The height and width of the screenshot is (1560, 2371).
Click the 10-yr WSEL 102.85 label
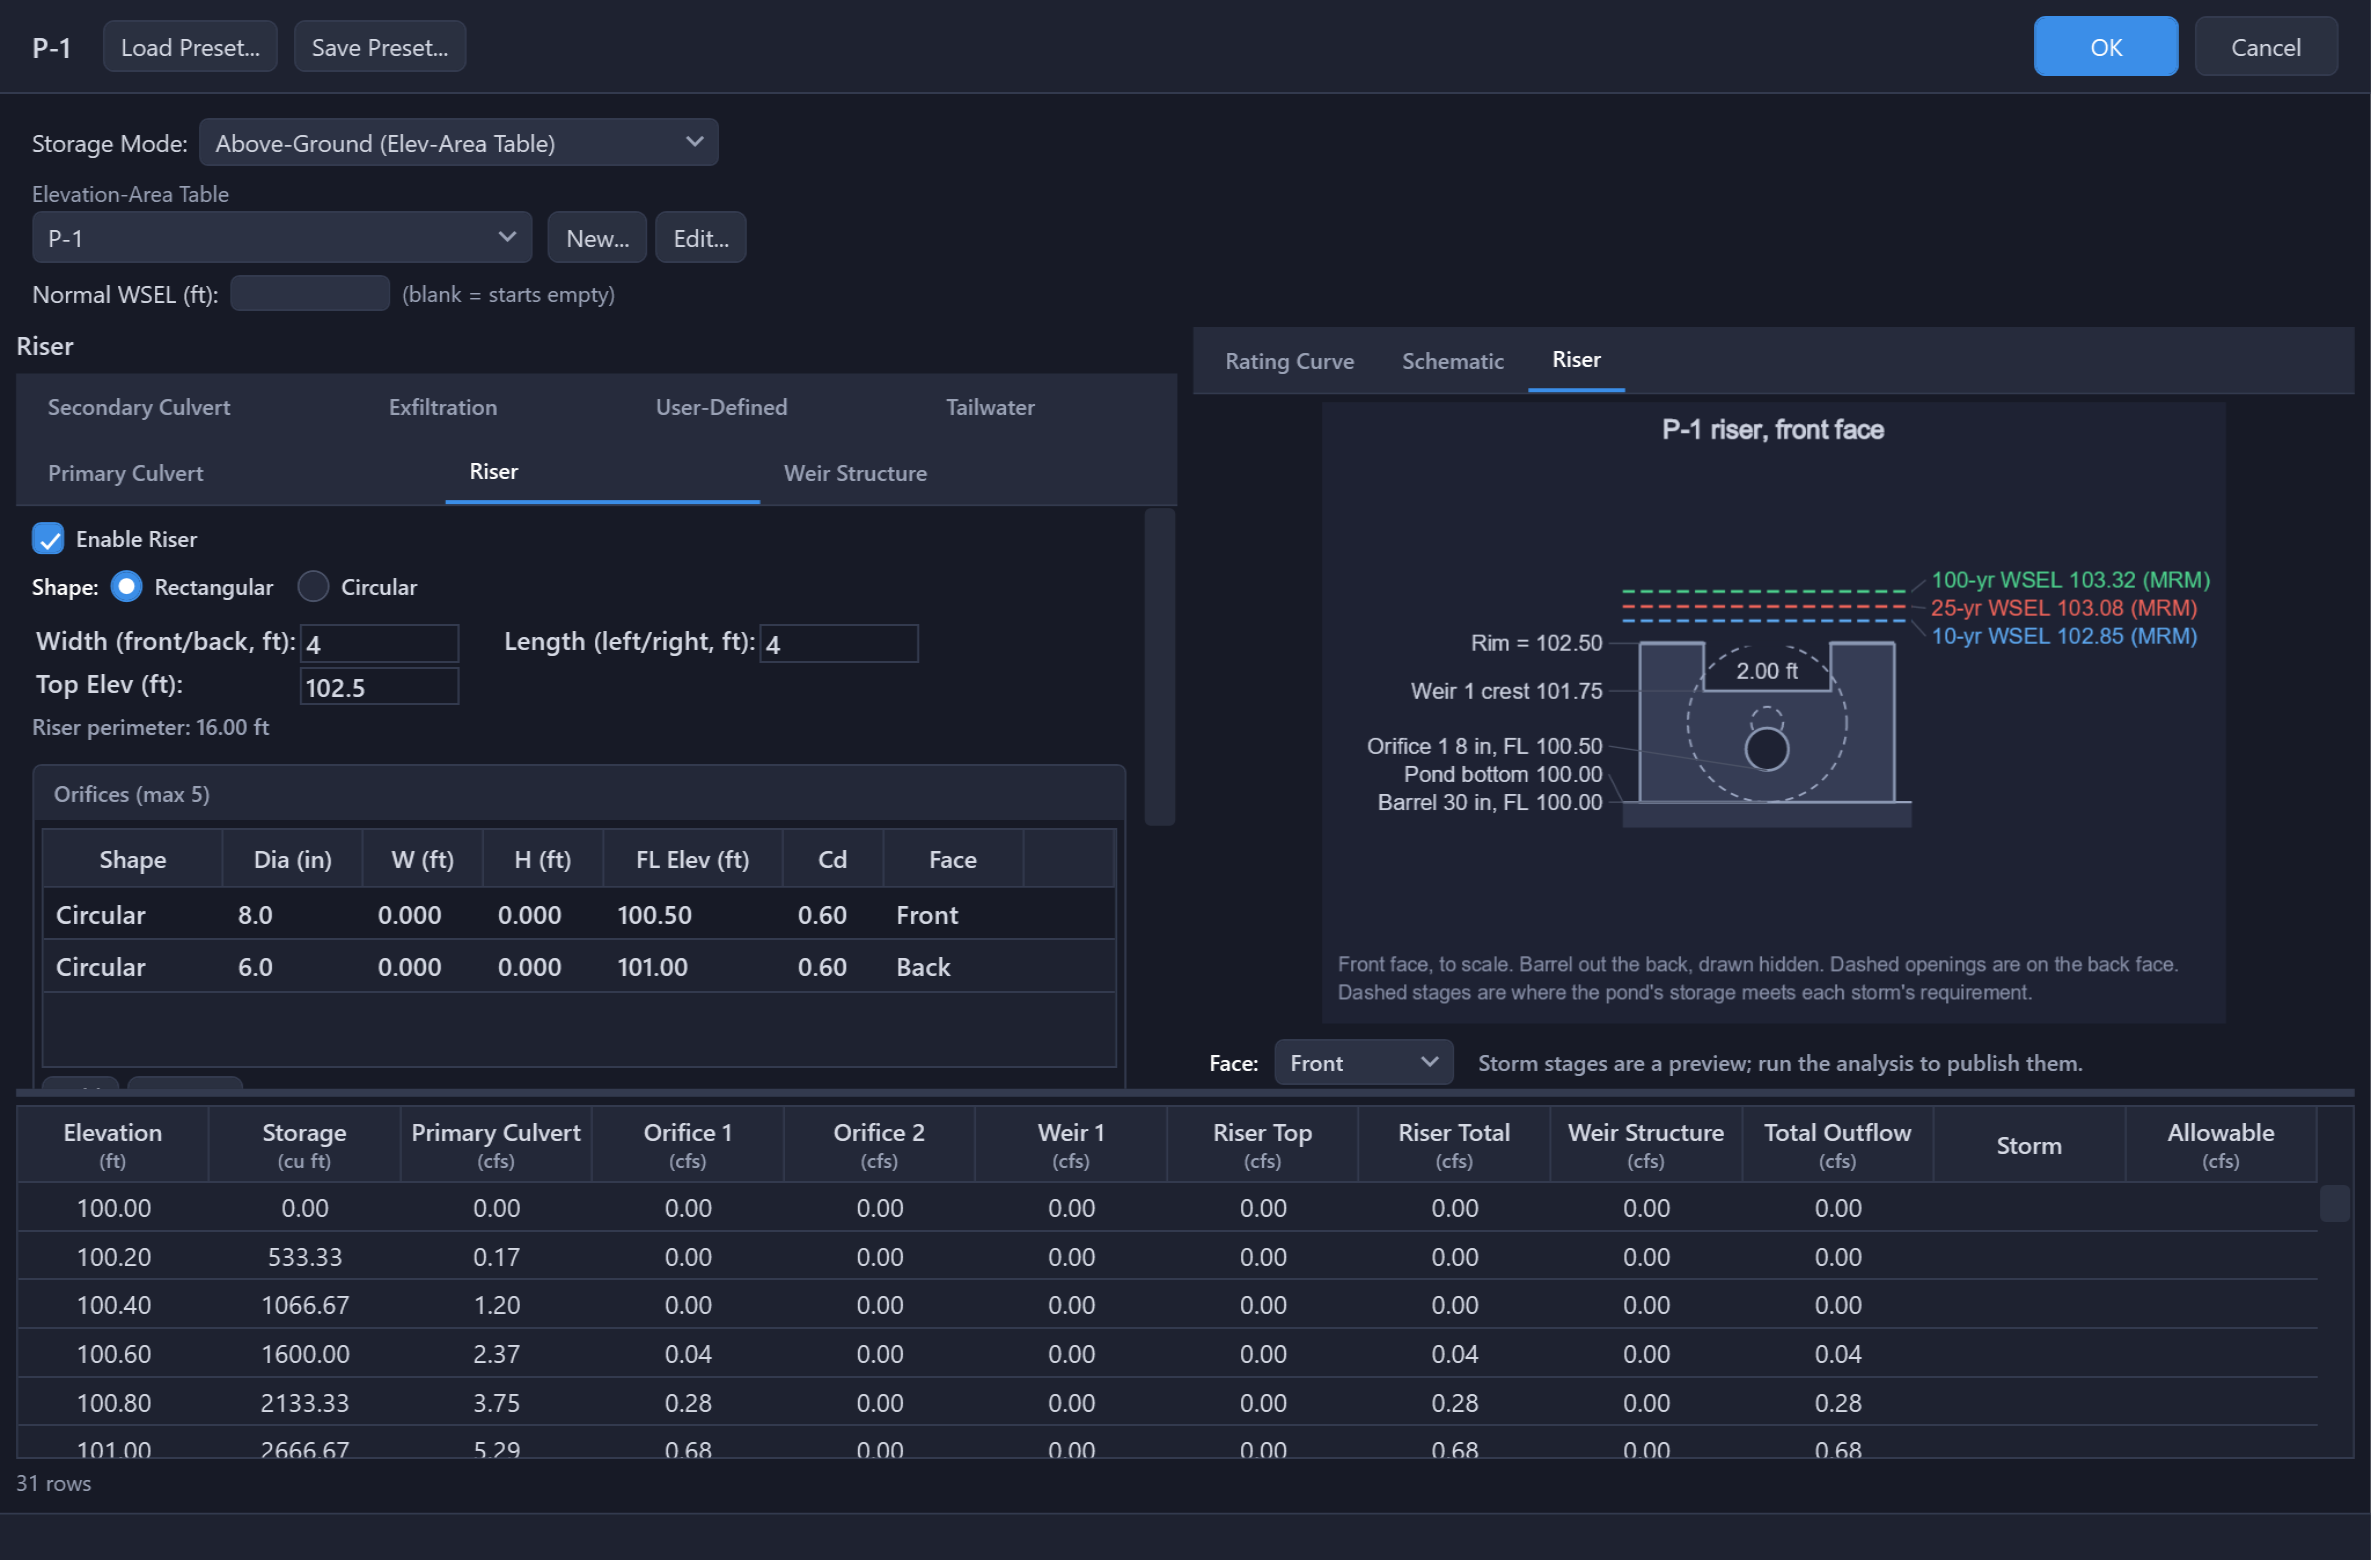click(2063, 636)
